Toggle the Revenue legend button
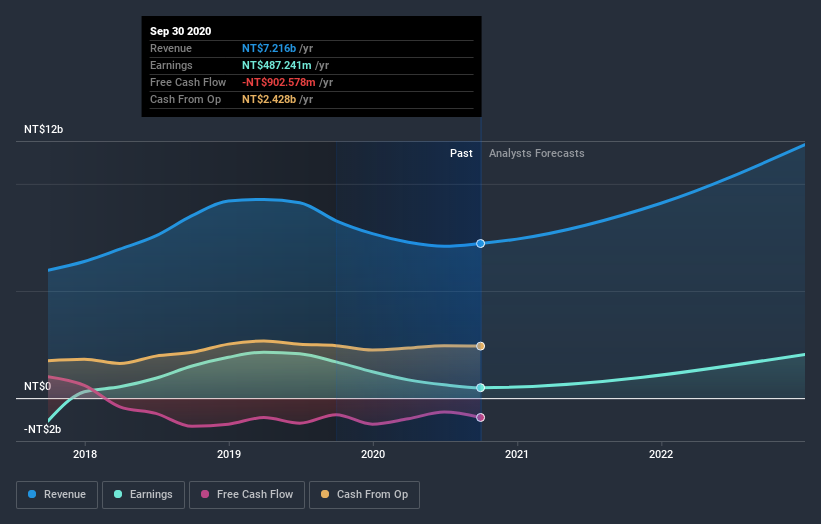The height and width of the screenshot is (524, 821). click(x=57, y=495)
